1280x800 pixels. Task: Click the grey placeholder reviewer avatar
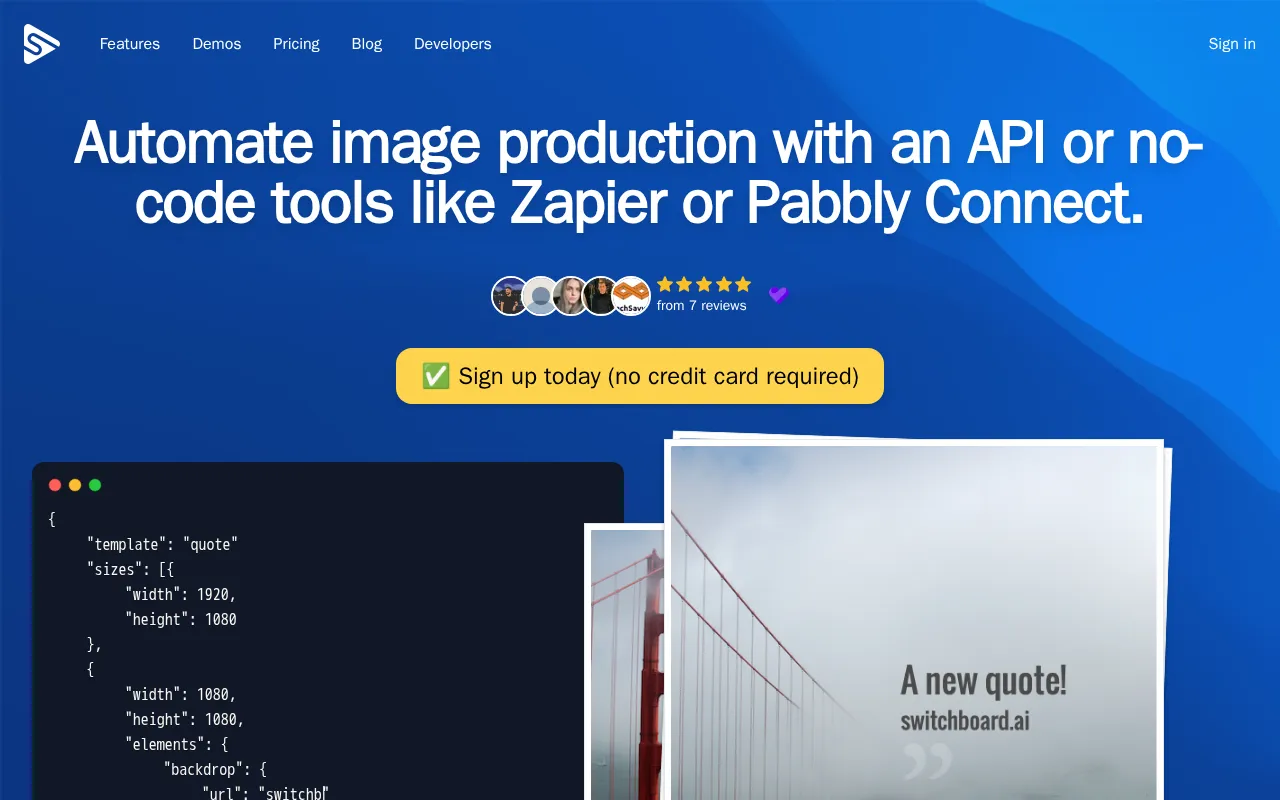pos(540,296)
